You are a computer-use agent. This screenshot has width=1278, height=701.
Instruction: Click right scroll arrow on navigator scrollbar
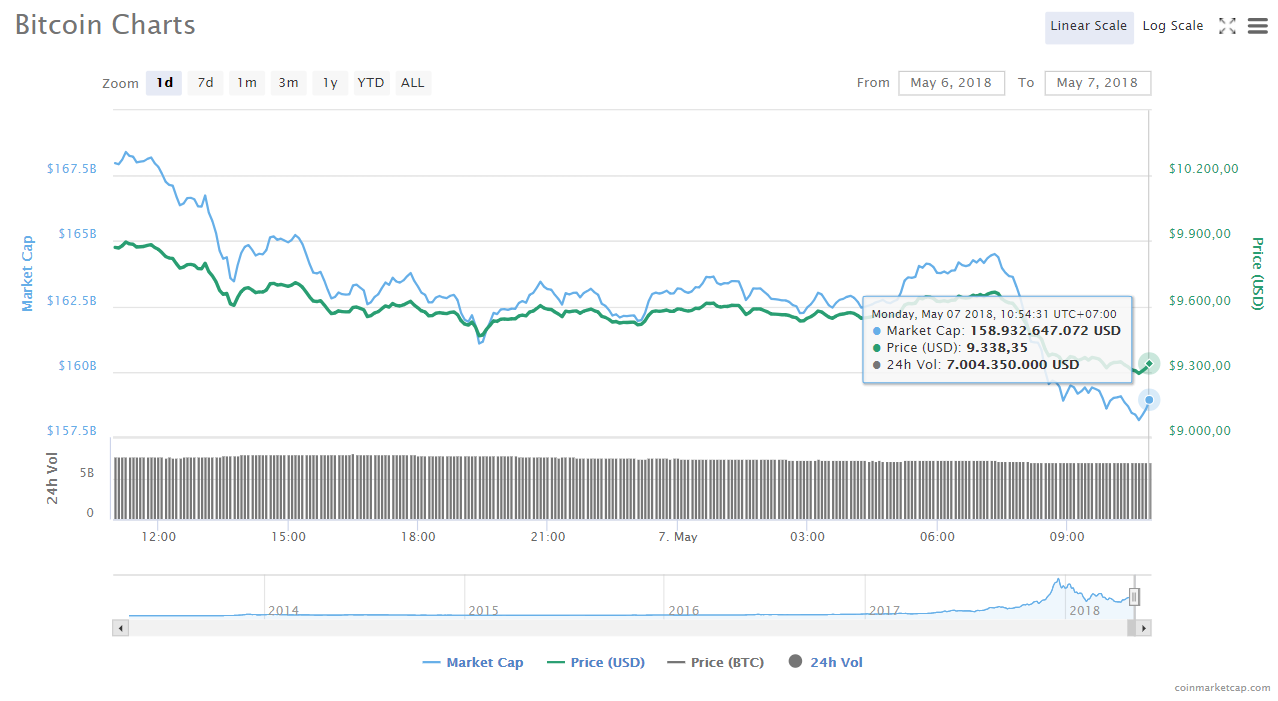[1144, 628]
